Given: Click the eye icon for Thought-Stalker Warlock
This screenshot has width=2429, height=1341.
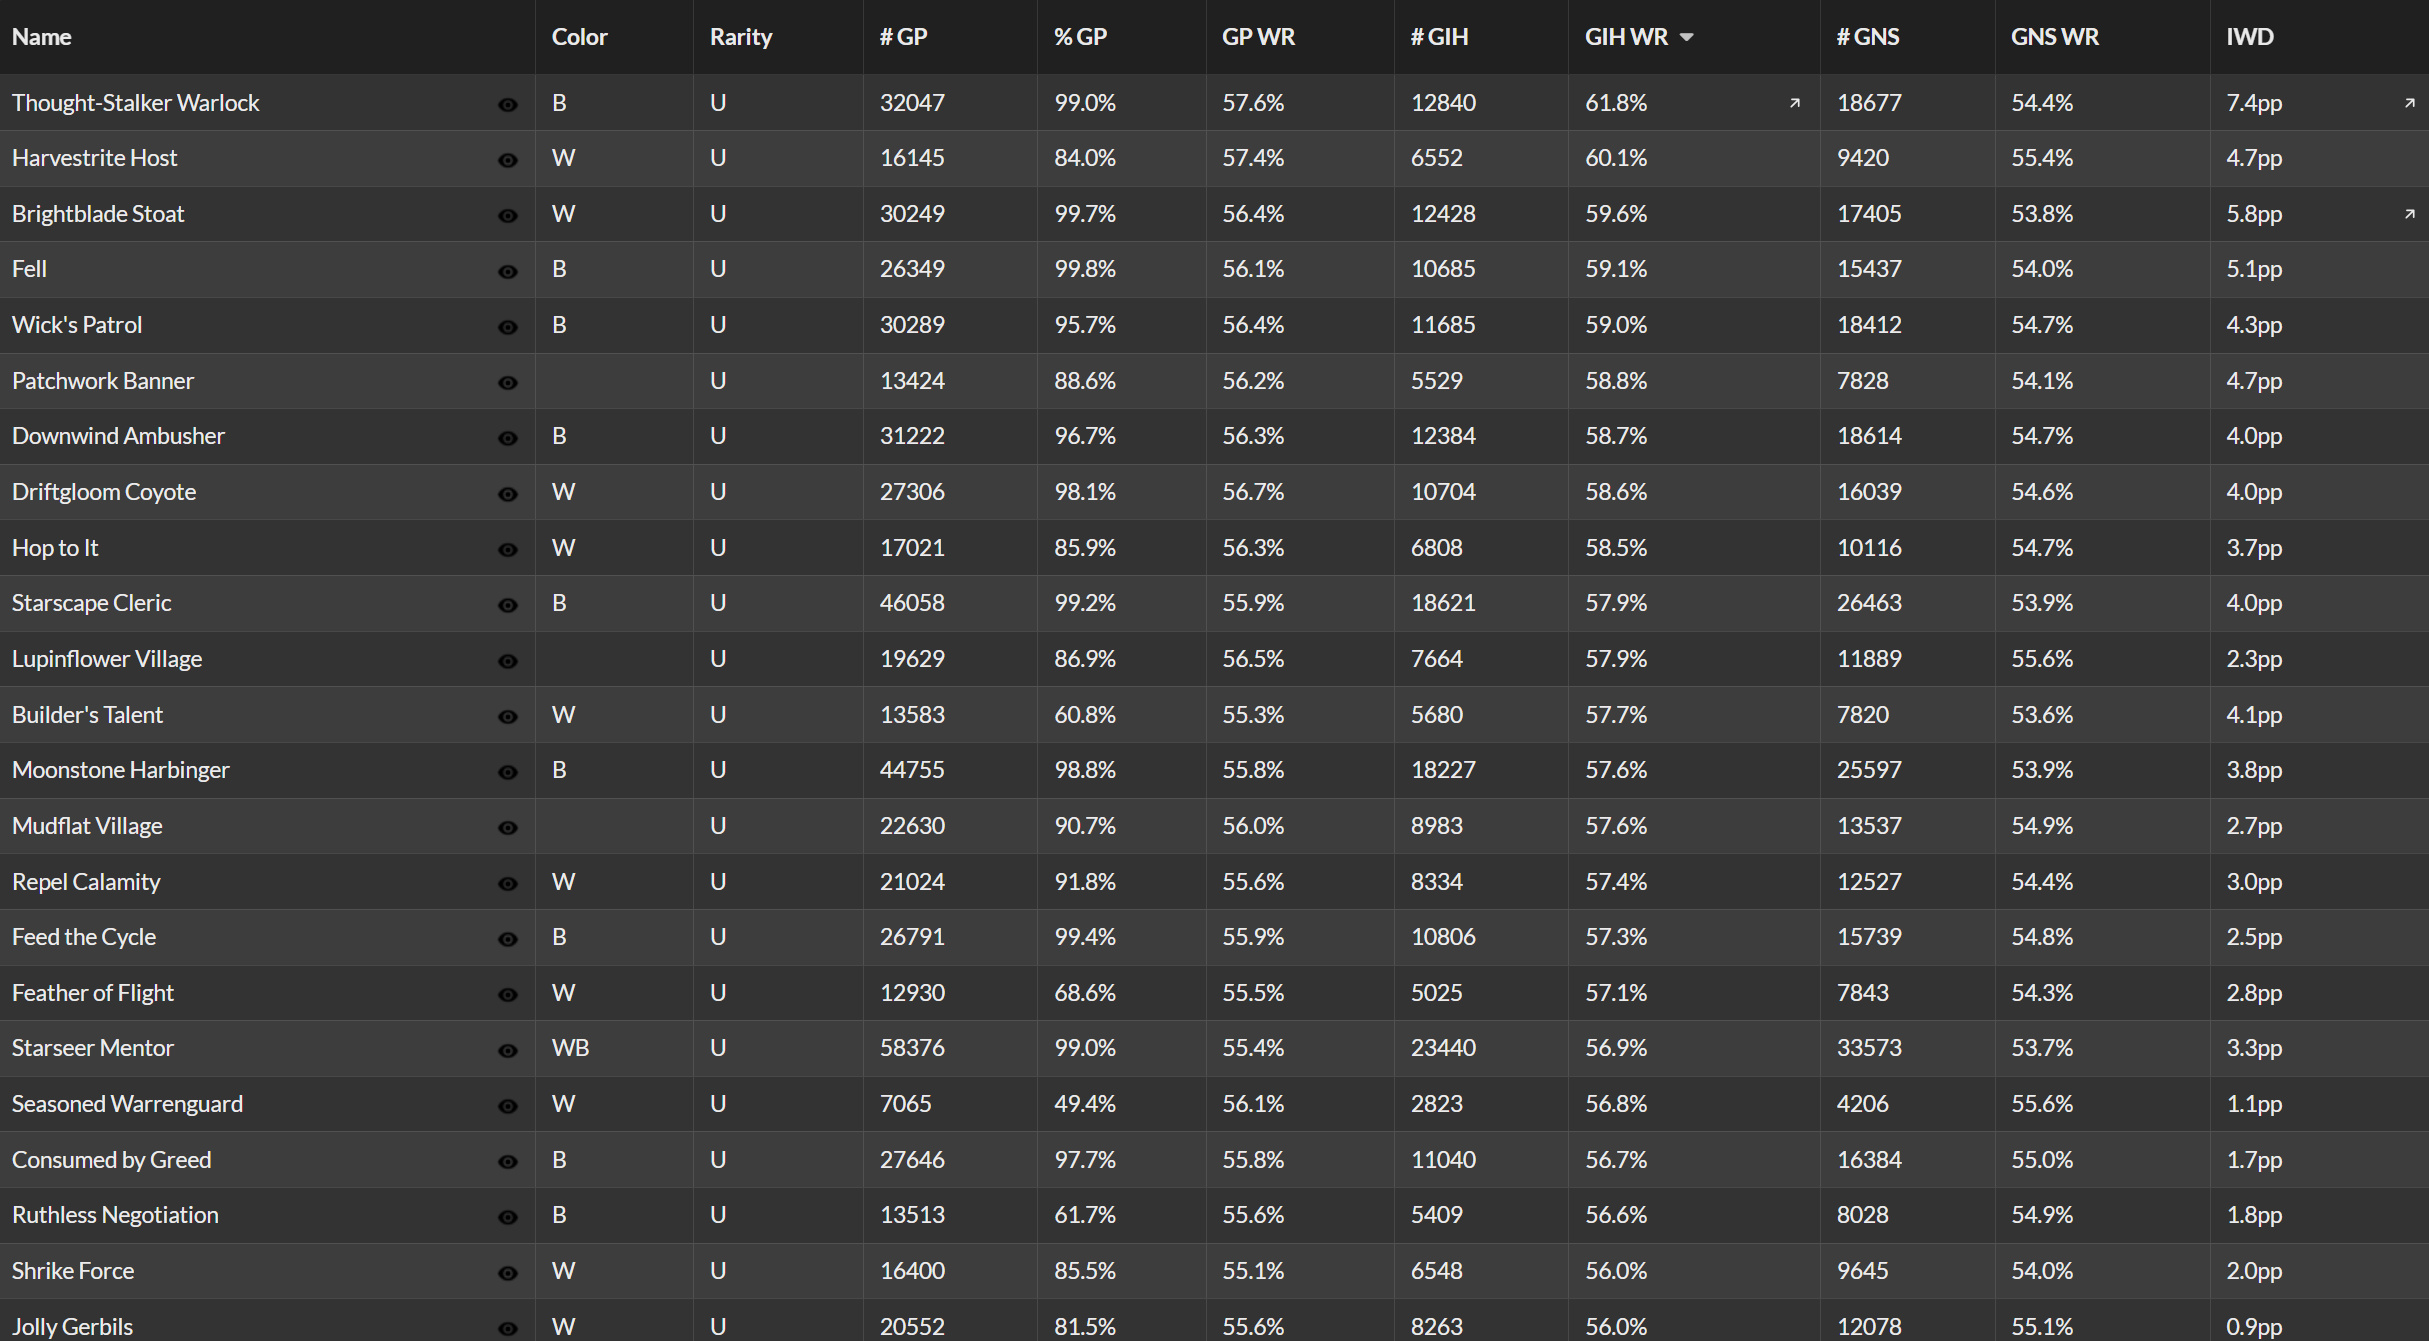Looking at the screenshot, I should [508, 105].
